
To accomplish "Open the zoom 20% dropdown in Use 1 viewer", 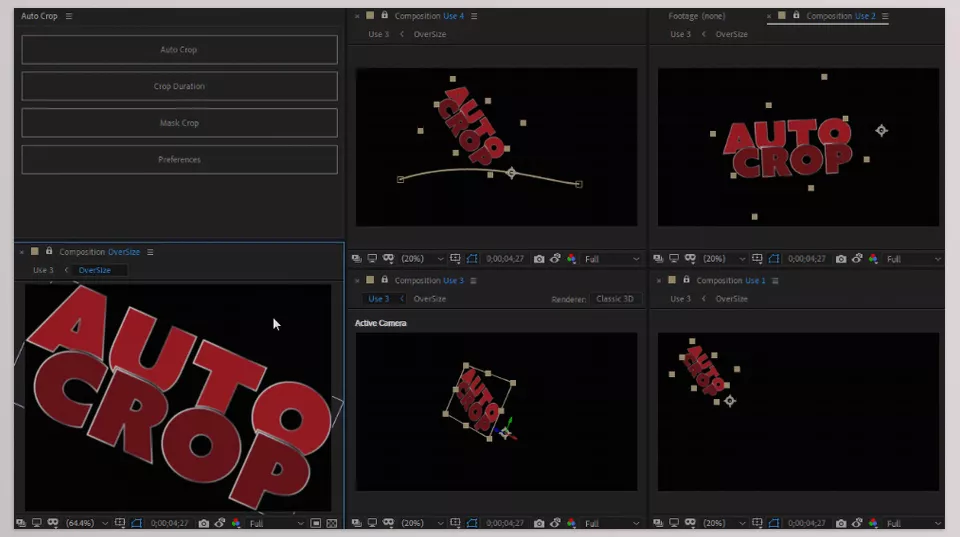I will pos(724,523).
